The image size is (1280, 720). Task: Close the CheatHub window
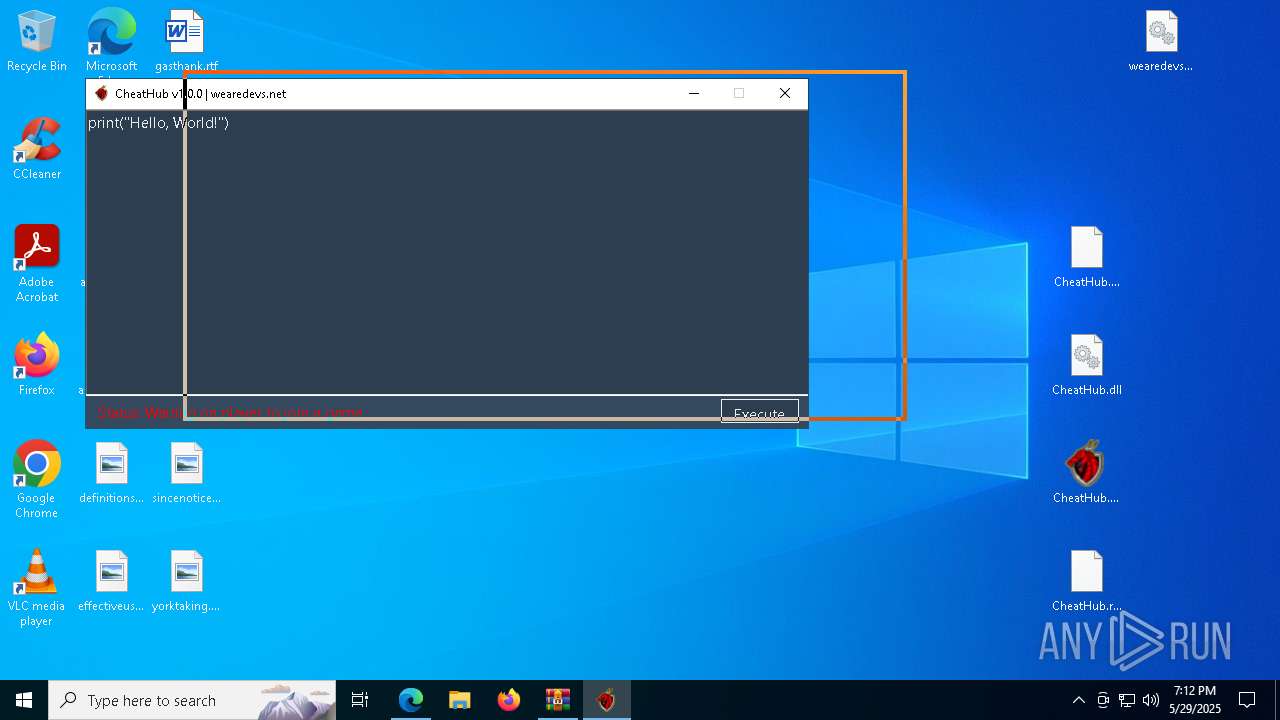[785, 93]
